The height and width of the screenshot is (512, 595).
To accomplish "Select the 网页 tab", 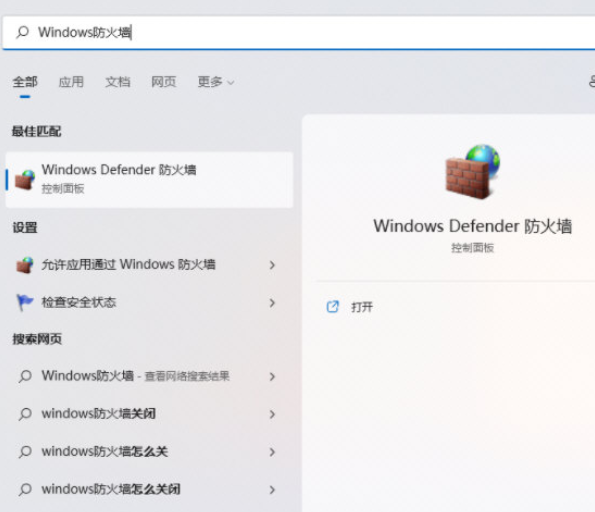I will [164, 82].
